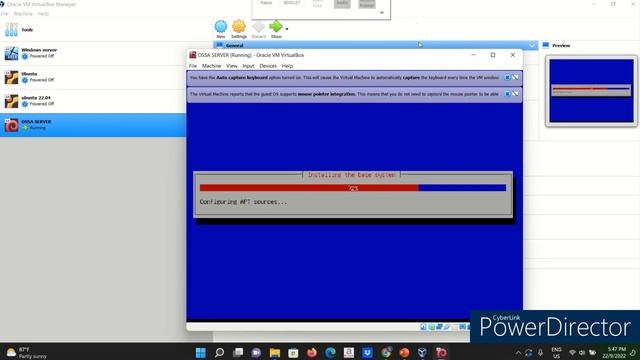The height and width of the screenshot is (360, 640).
Task: Open File menu in VM window
Action: 193,66
